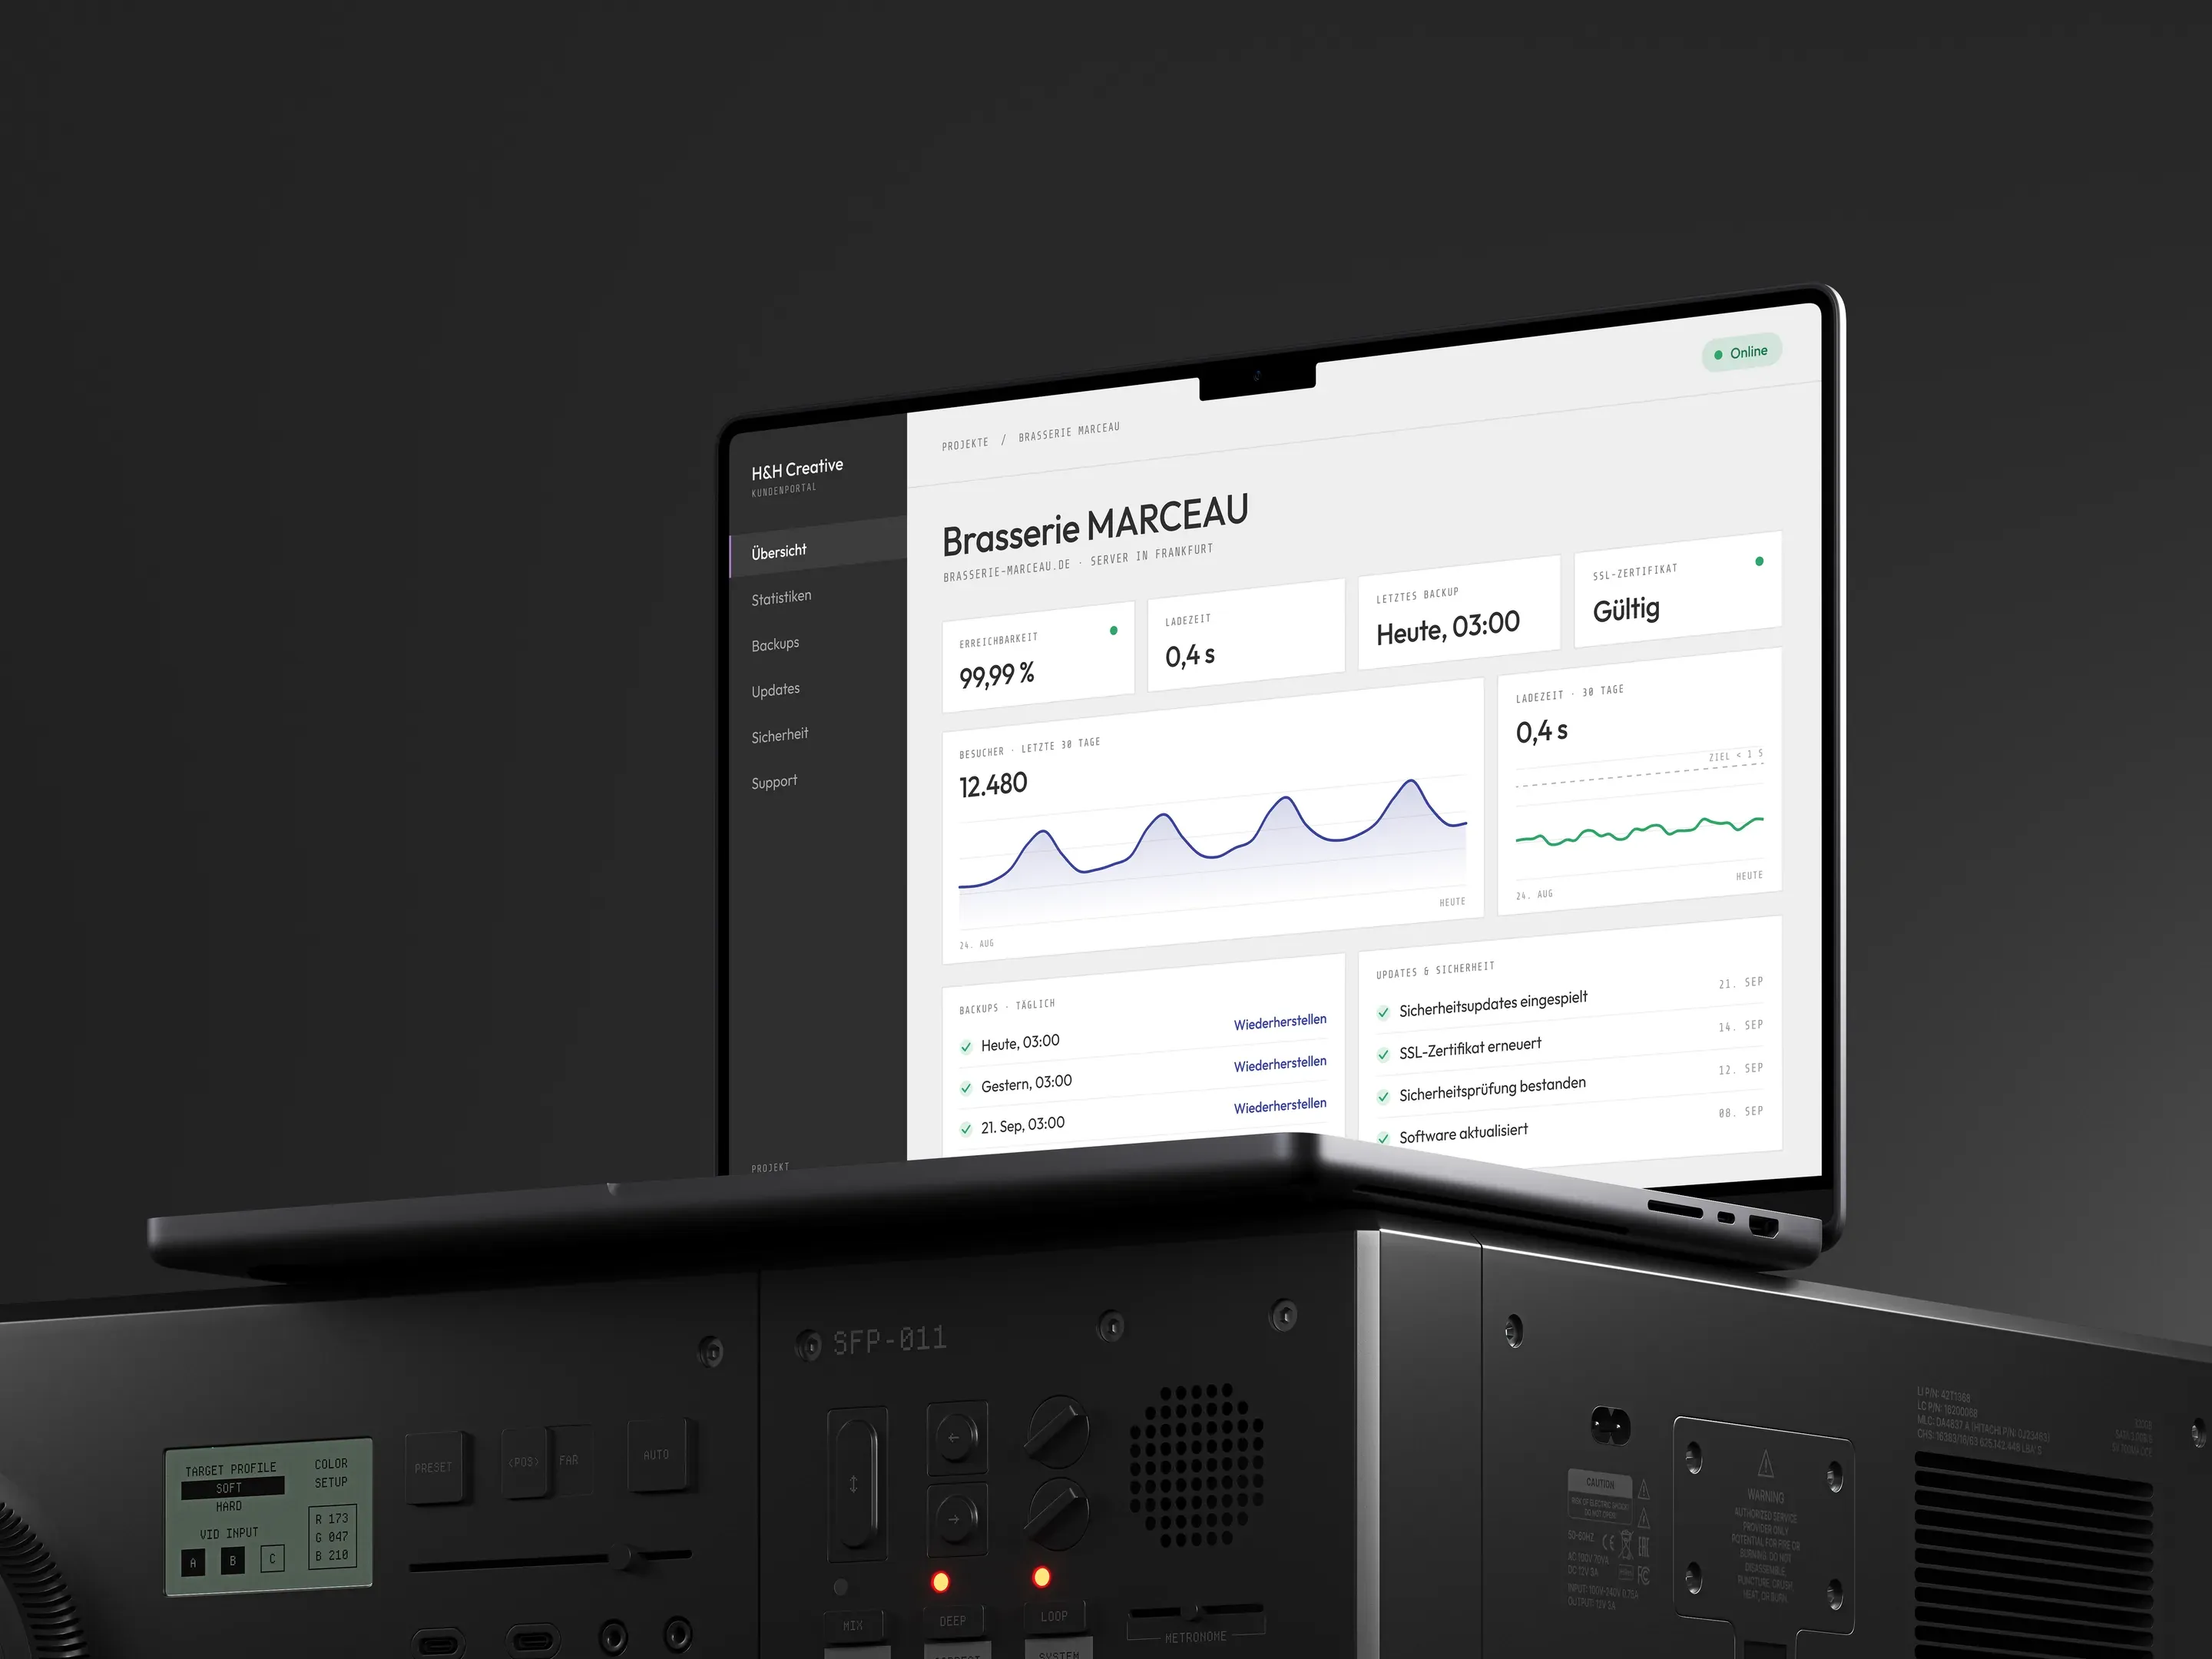
Task: Click the H&H Creative logo in sidebar
Action: [797, 469]
